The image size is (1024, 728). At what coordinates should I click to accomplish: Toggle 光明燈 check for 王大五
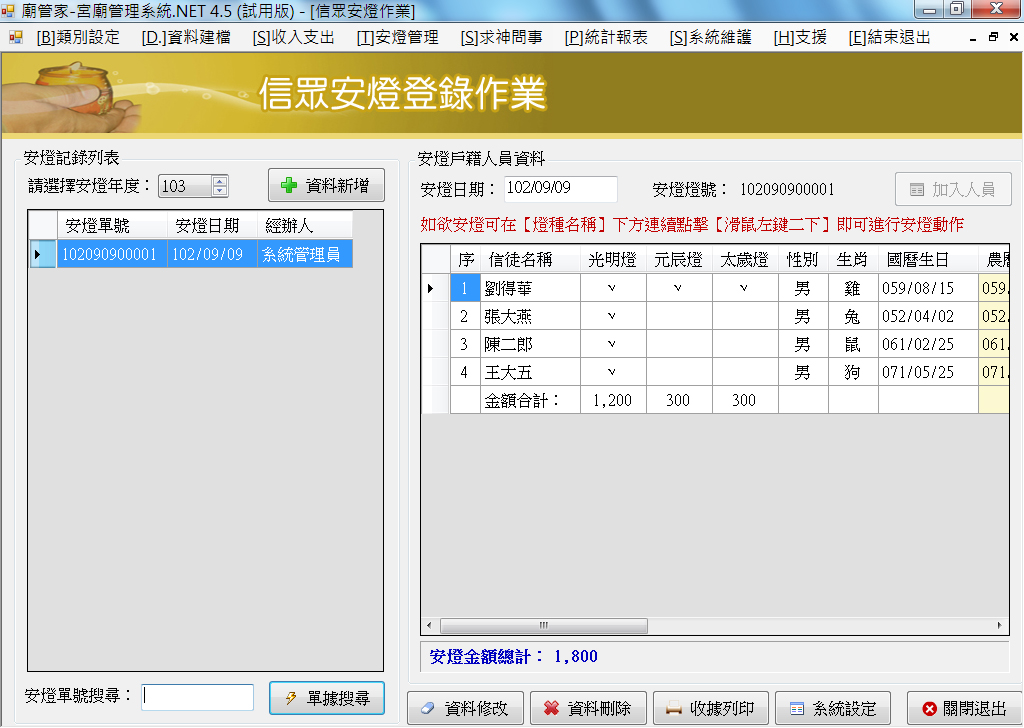click(x=612, y=372)
